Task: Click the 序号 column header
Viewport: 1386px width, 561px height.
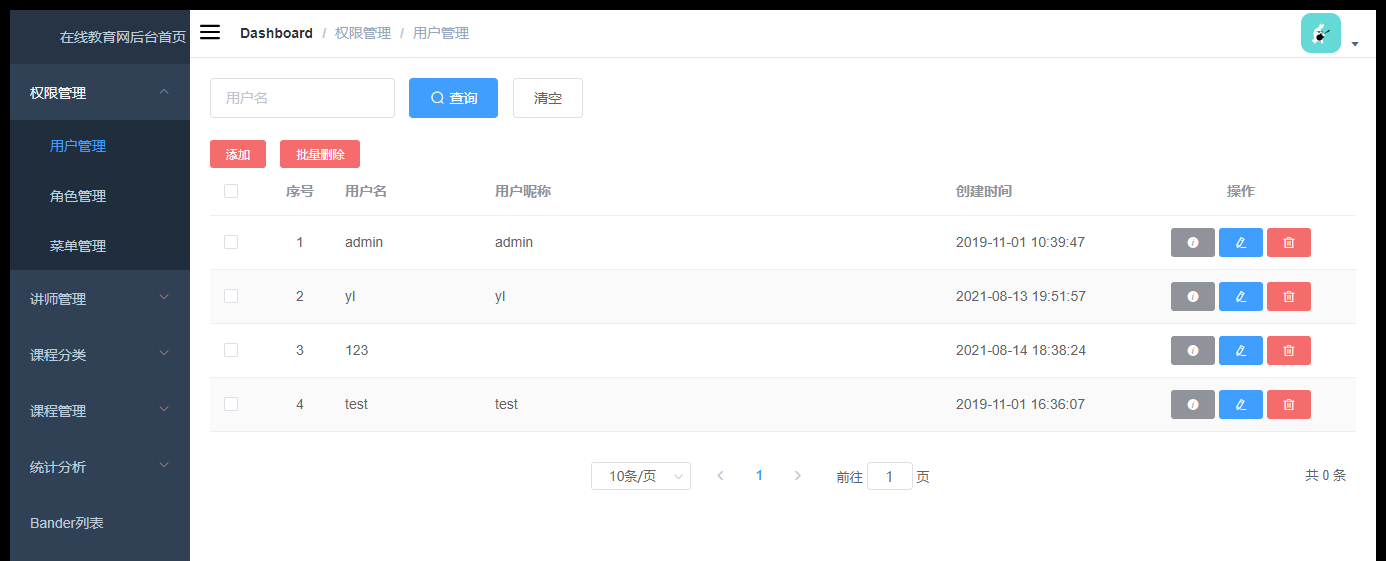Action: [x=300, y=191]
